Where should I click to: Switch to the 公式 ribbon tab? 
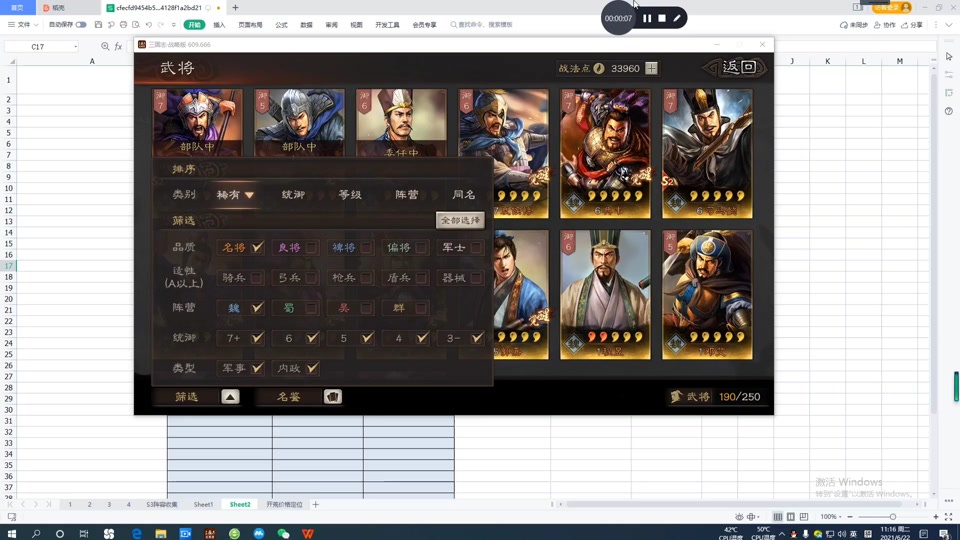click(281, 25)
